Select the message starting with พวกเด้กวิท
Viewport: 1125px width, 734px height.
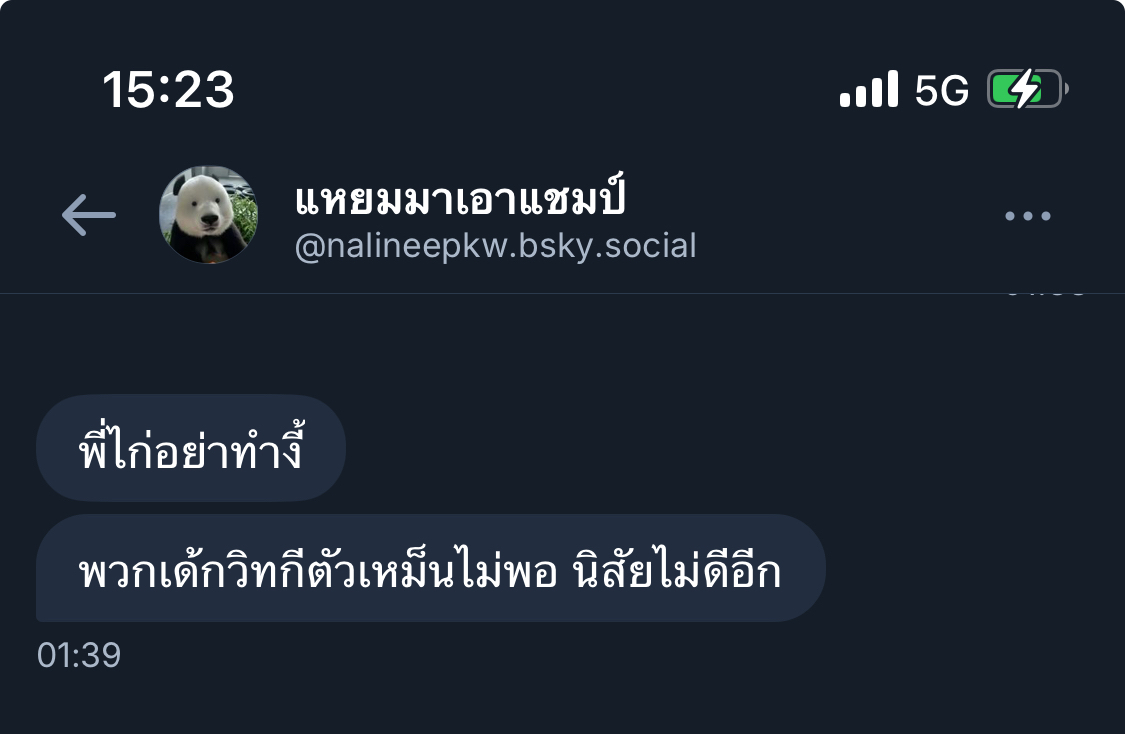430,568
